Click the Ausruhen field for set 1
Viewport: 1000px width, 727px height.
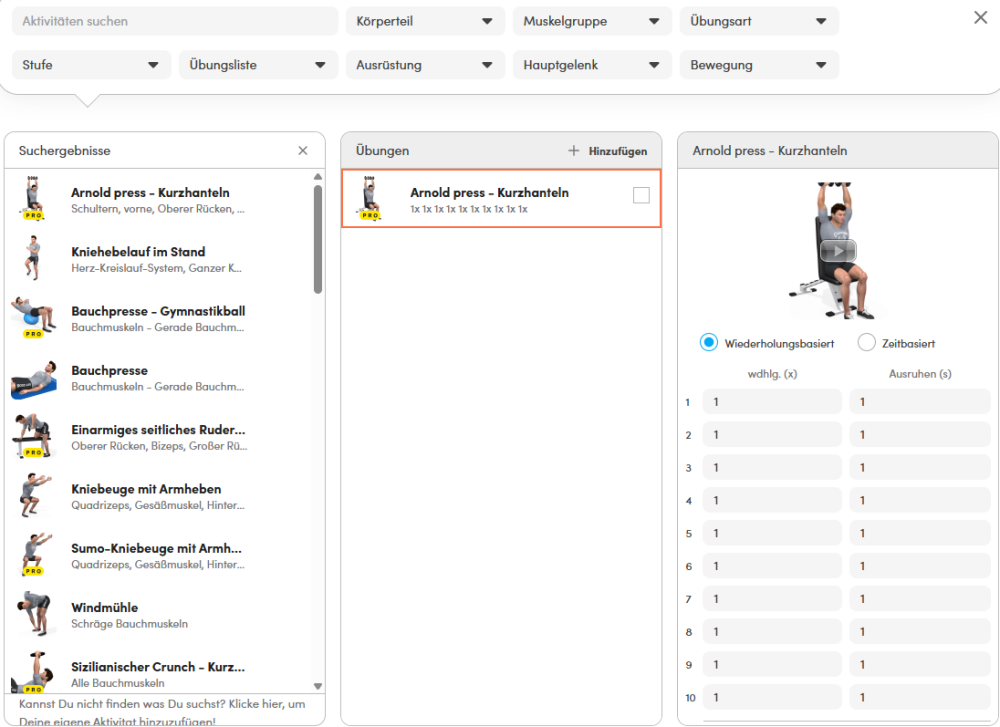919,402
